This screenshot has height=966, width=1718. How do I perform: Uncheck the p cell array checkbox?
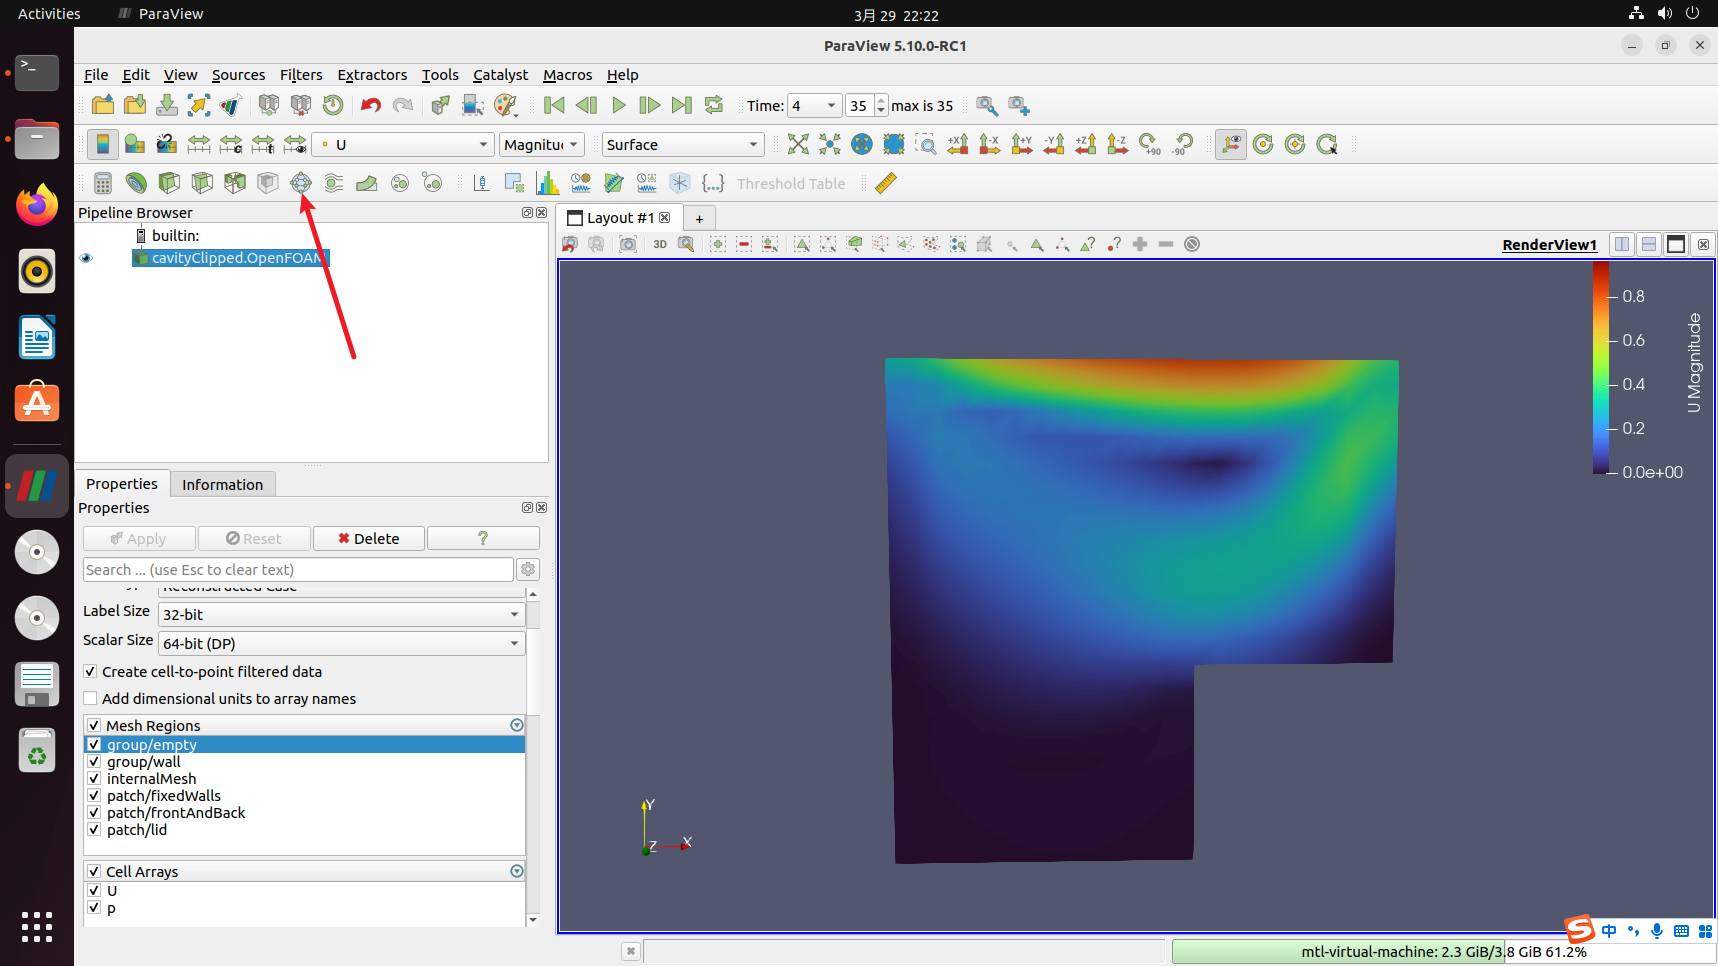pyautogui.click(x=94, y=908)
